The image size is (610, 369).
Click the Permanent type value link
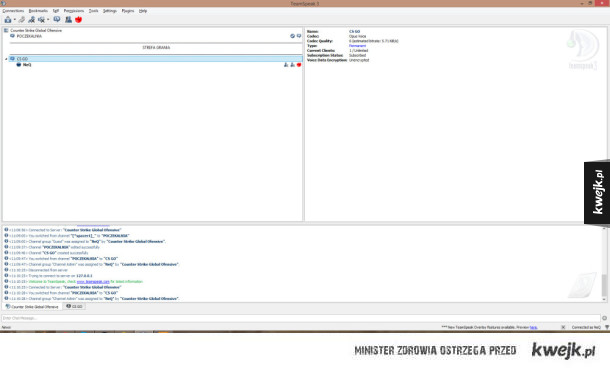(357, 46)
